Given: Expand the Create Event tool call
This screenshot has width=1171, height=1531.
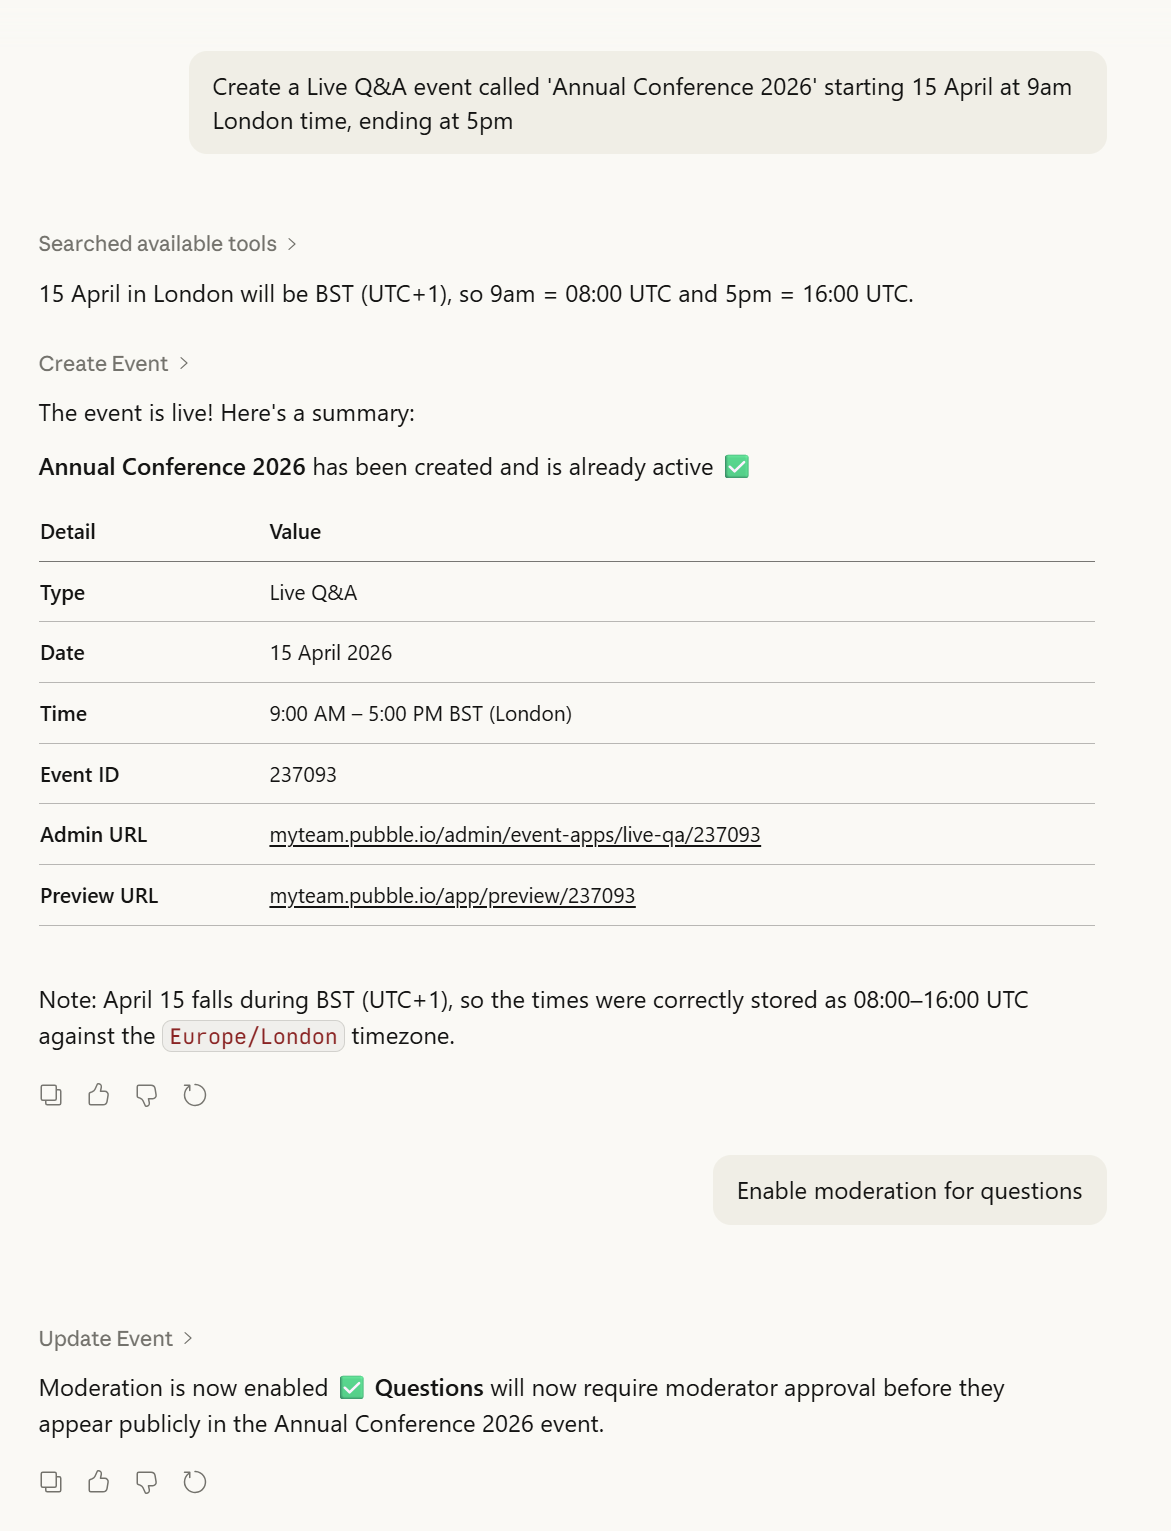Looking at the screenshot, I should pyautogui.click(x=113, y=364).
